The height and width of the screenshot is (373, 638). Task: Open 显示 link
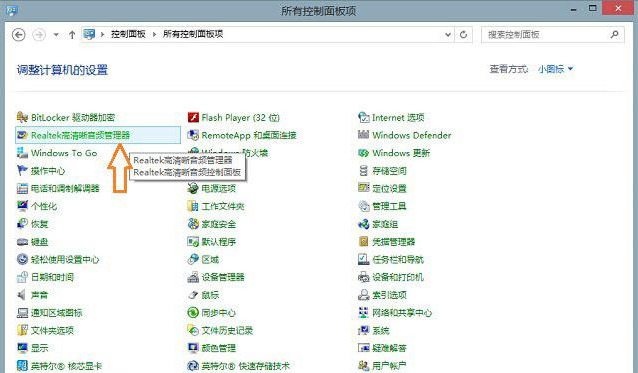coord(39,348)
